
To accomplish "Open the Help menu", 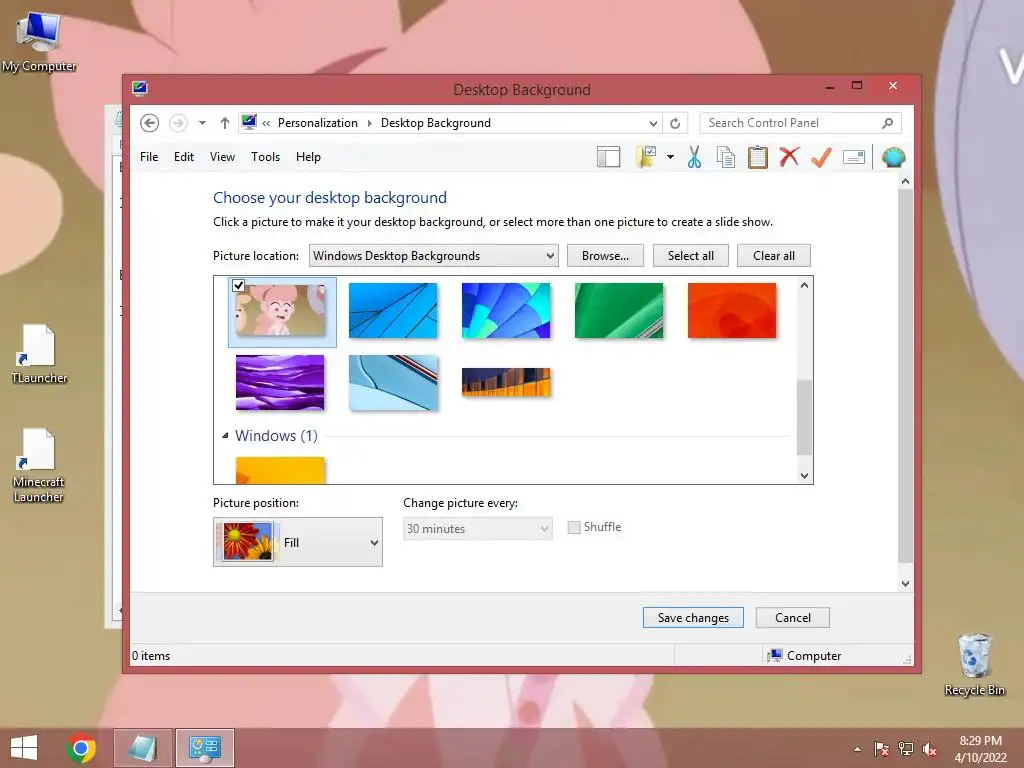I will [308, 157].
